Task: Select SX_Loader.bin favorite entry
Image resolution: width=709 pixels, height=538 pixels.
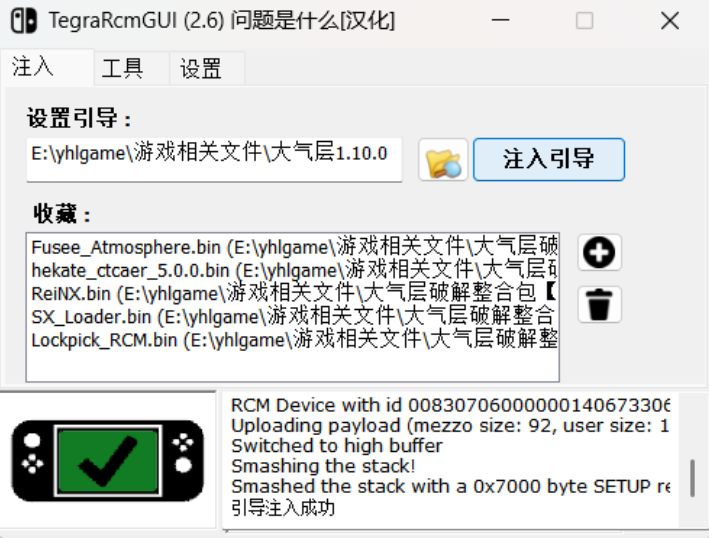Action: 293,316
